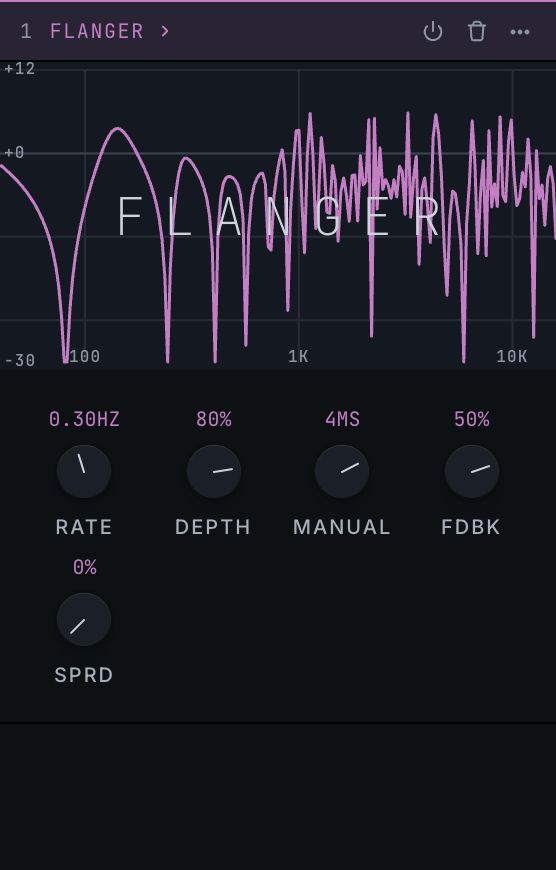Click the DEPTH knob
Screen dimensions: 556x870
click(214, 471)
